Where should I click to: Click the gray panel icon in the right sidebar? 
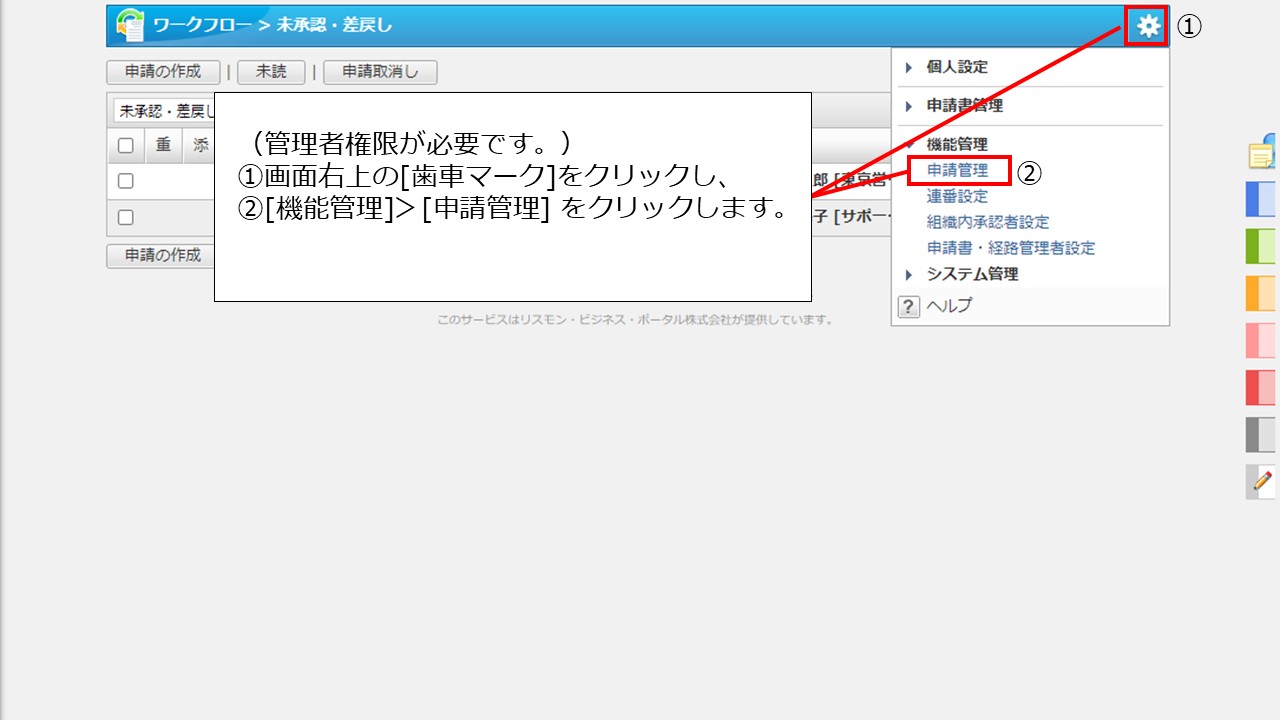[x=1261, y=434]
